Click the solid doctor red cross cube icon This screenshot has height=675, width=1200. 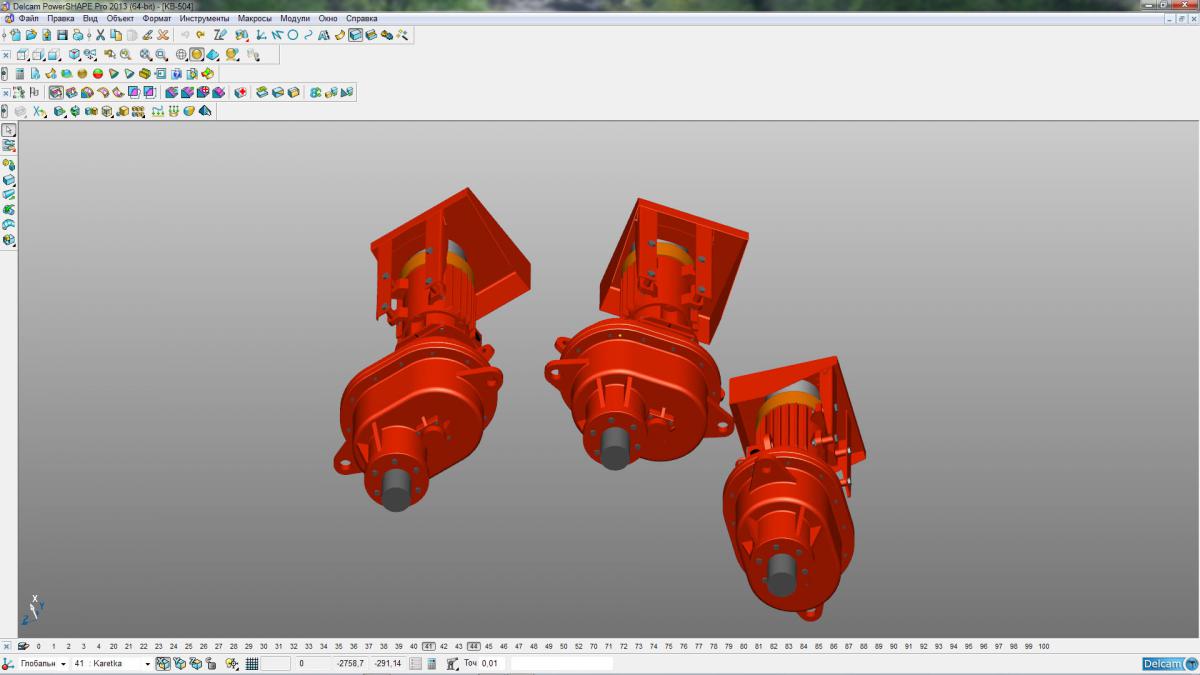tap(241, 92)
